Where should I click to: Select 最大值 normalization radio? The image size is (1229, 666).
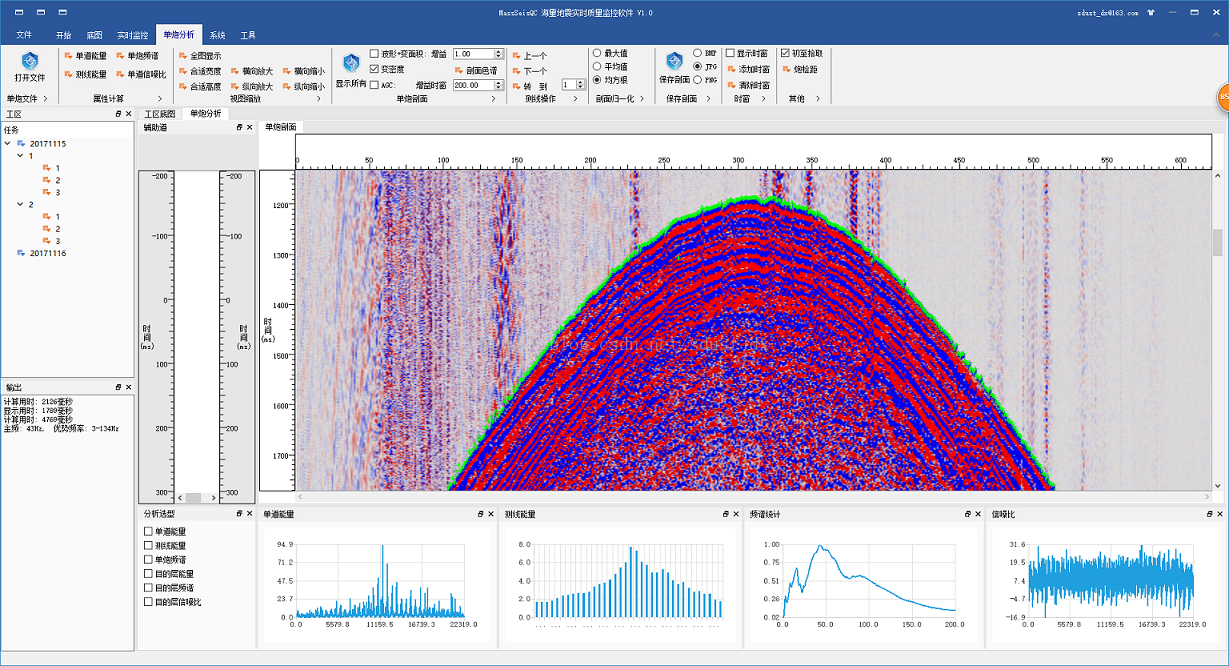click(597, 53)
